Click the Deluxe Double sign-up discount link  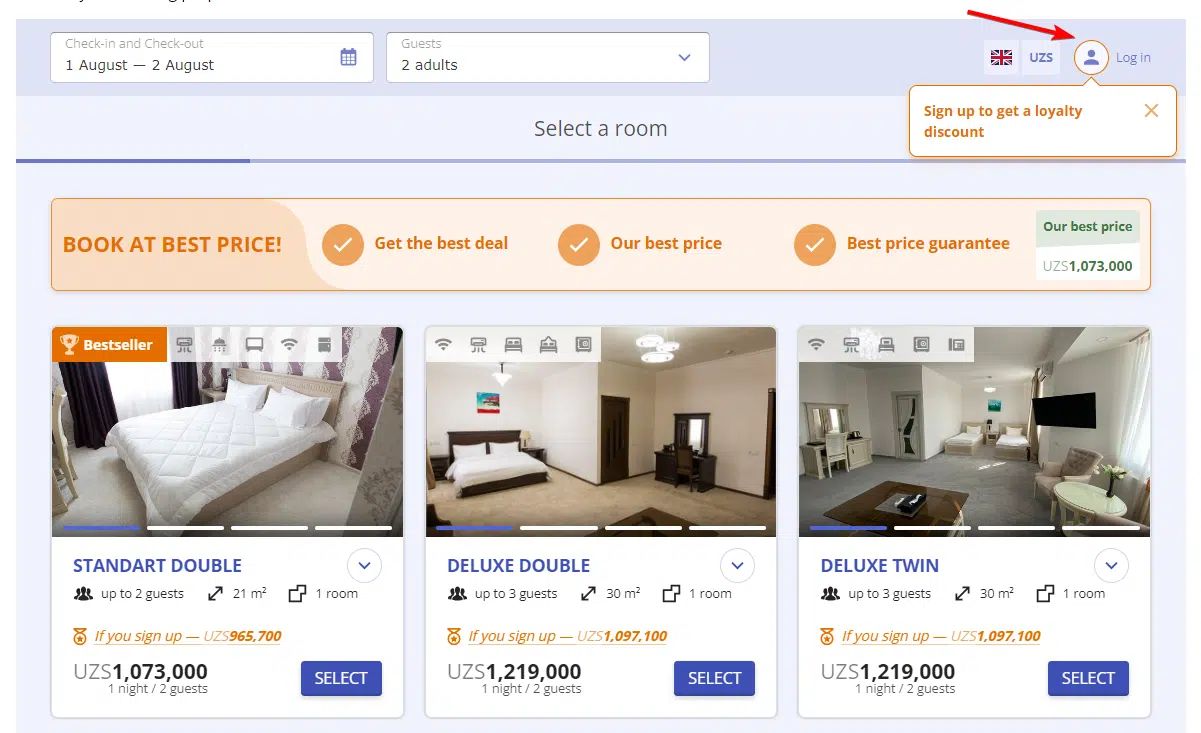[567, 636]
